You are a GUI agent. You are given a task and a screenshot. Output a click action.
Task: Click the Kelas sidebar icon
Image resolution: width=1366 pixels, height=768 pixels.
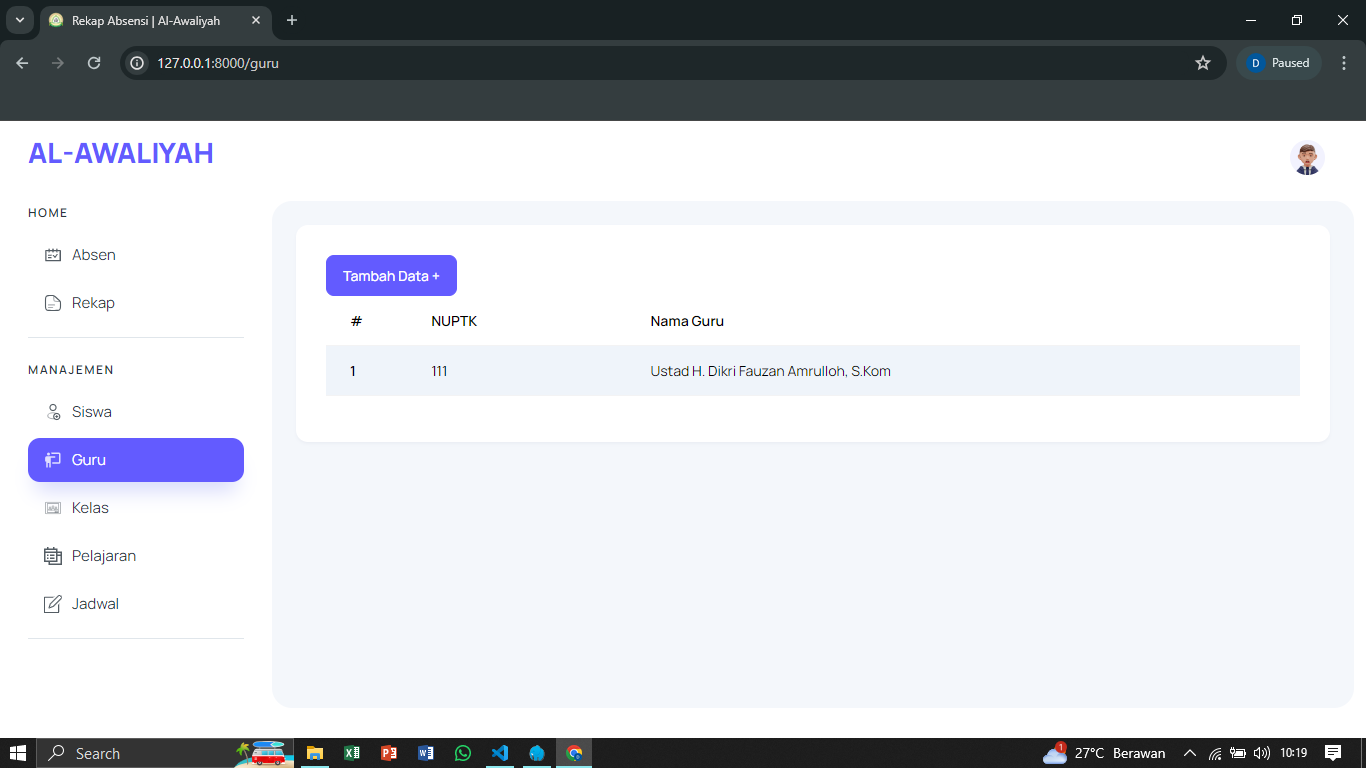pyautogui.click(x=53, y=508)
